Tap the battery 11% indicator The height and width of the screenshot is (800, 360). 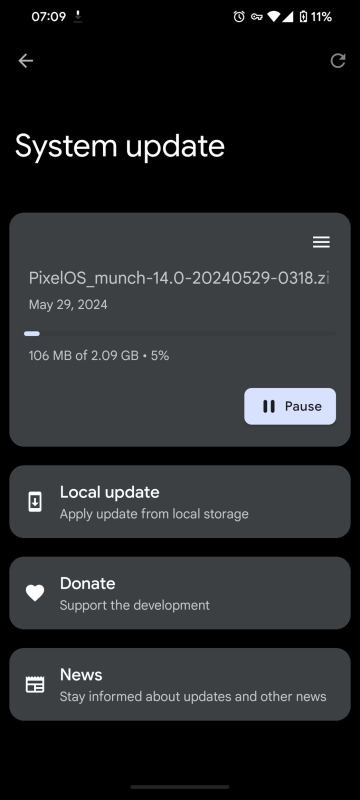tap(315, 17)
